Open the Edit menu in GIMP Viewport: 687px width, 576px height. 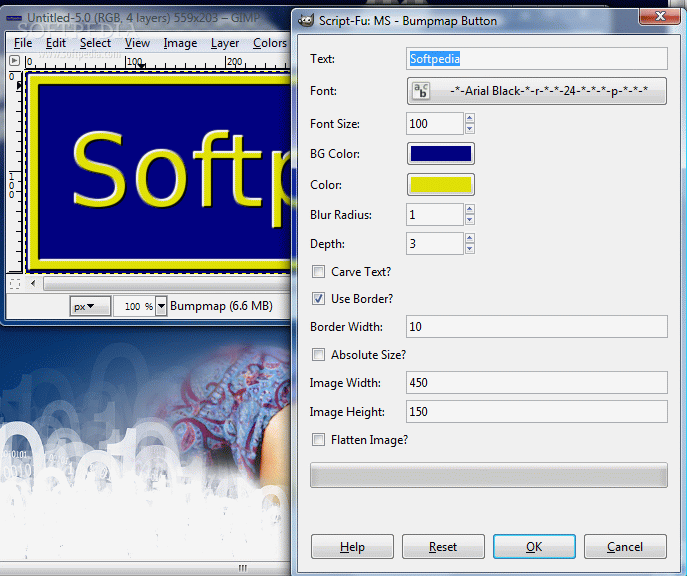(x=56, y=43)
